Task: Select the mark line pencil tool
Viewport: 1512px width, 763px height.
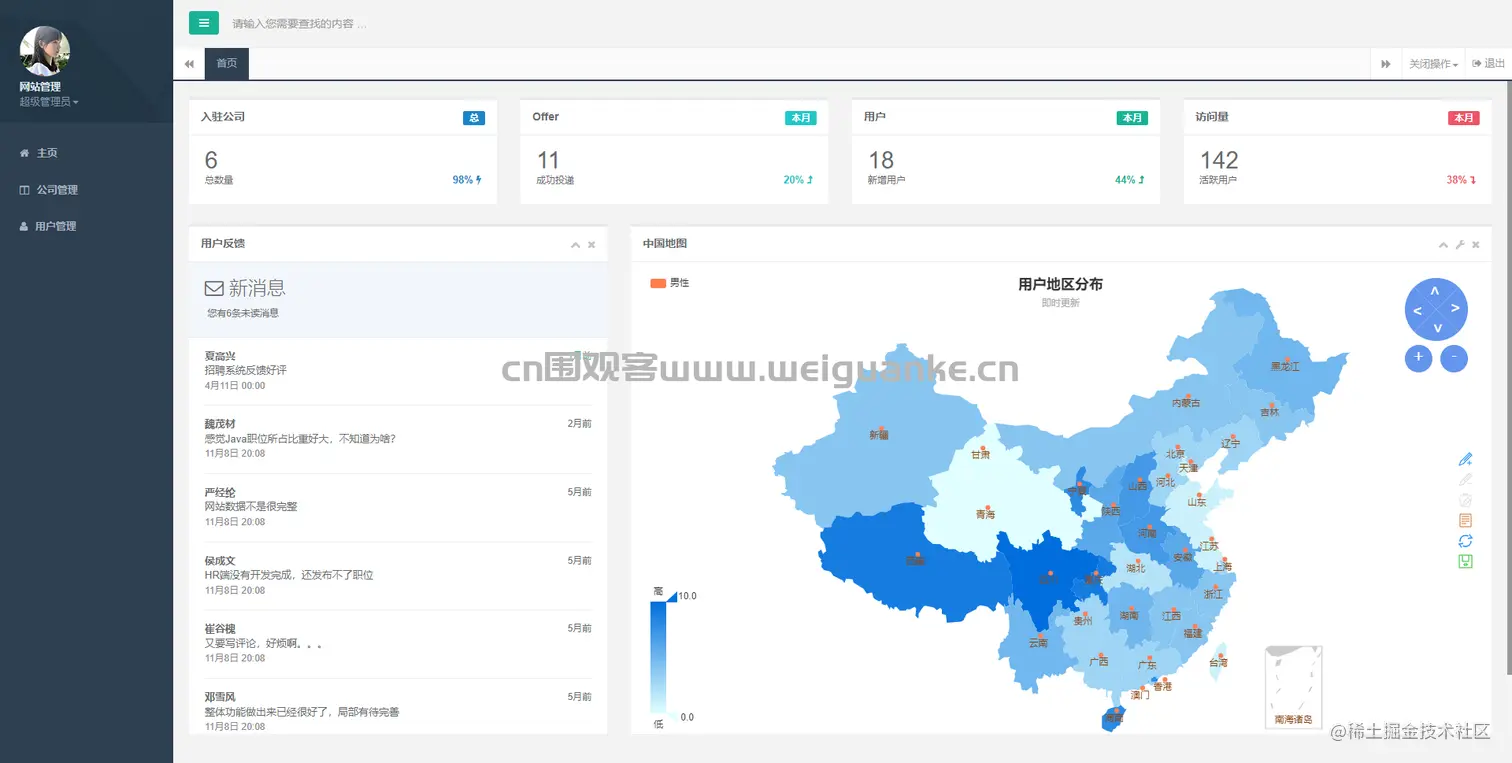Action: [x=1466, y=459]
